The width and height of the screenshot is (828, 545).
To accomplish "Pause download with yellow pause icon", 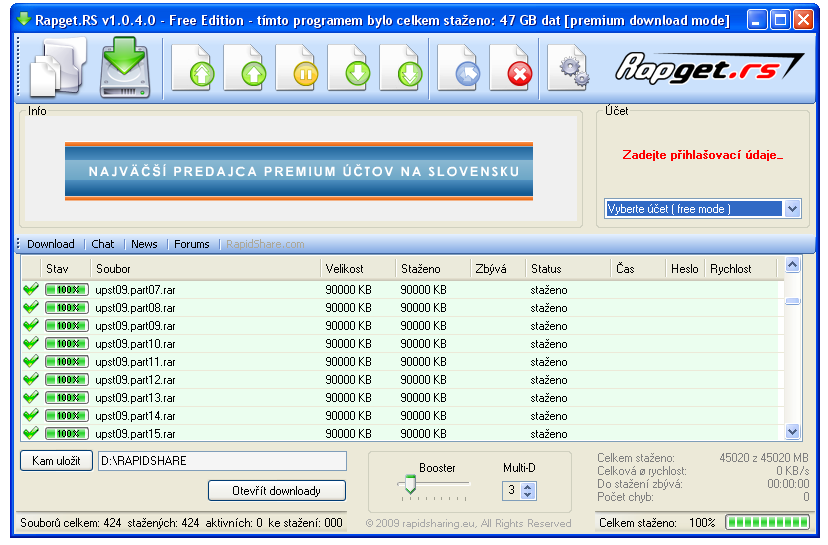I will point(297,68).
